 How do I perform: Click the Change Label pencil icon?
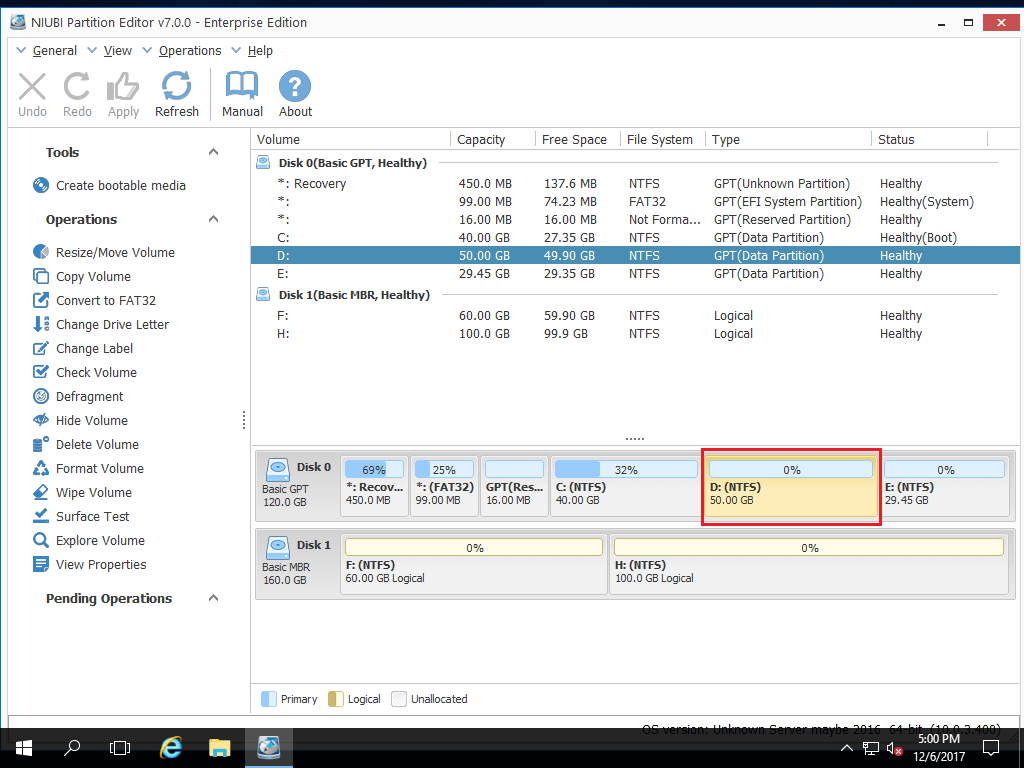[40, 348]
